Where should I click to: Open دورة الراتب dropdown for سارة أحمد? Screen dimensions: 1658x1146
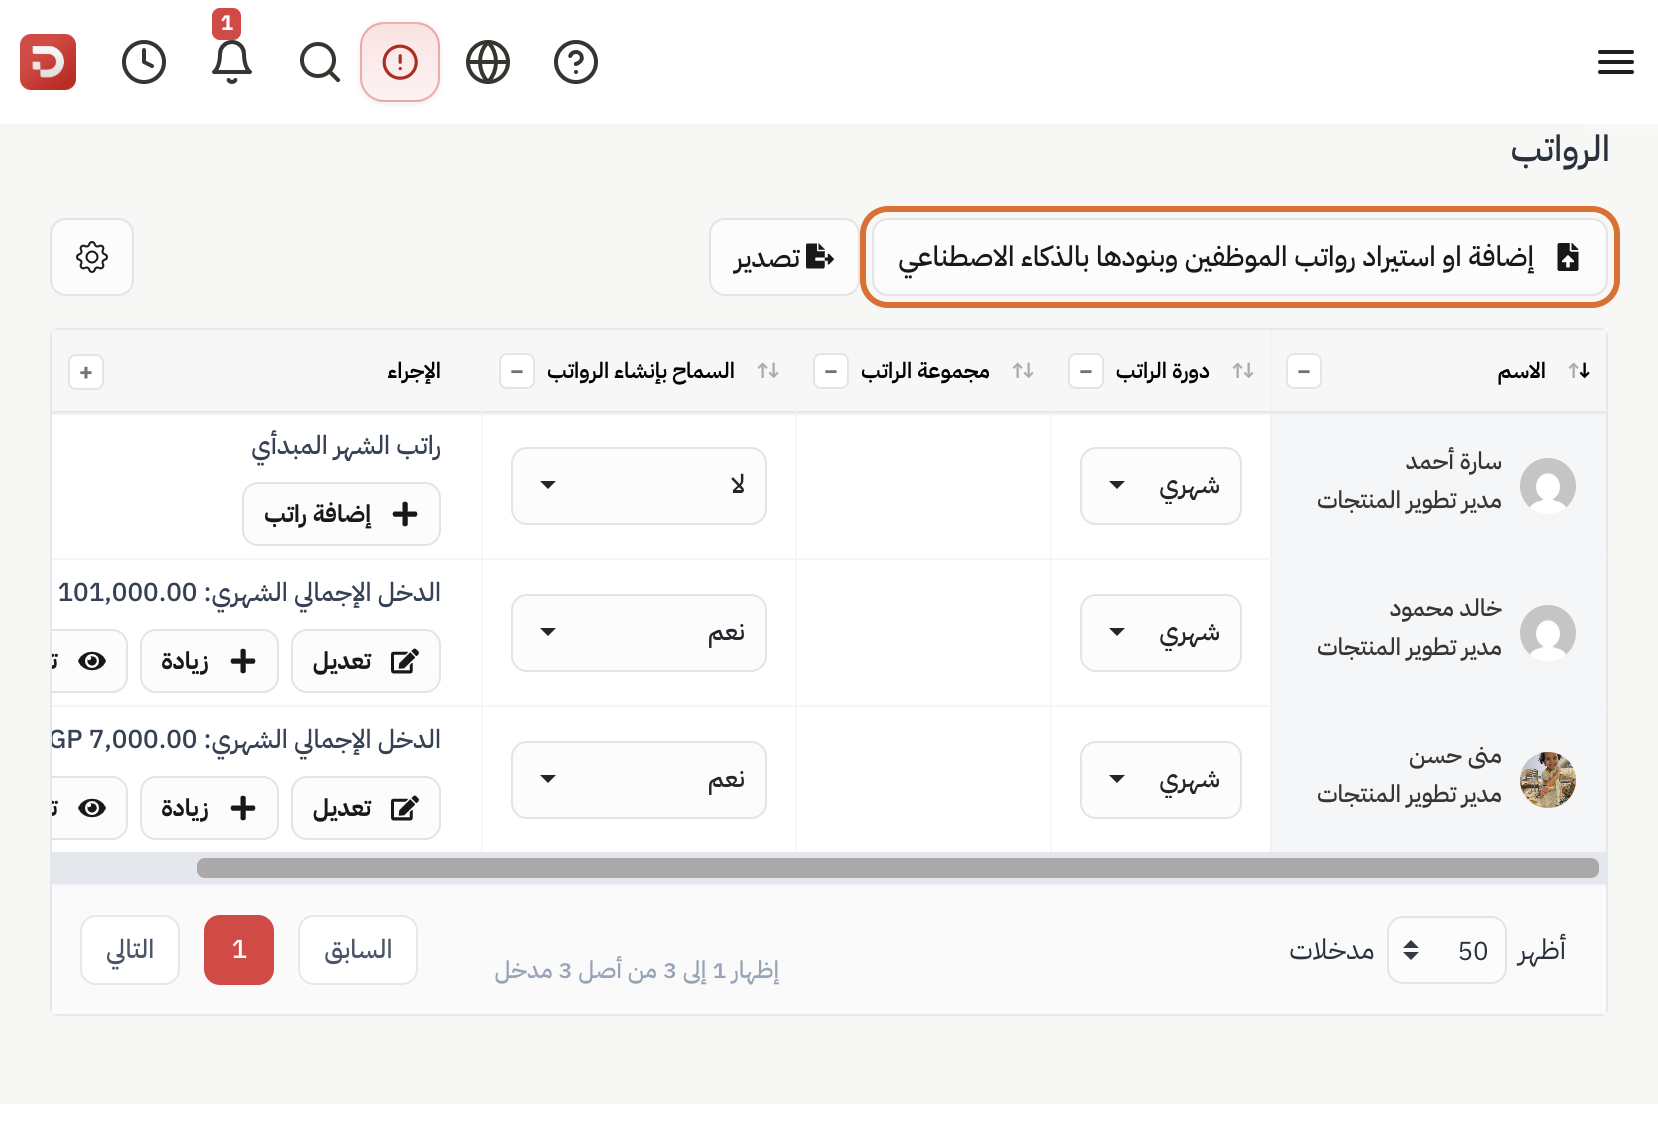[x=1161, y=486]
